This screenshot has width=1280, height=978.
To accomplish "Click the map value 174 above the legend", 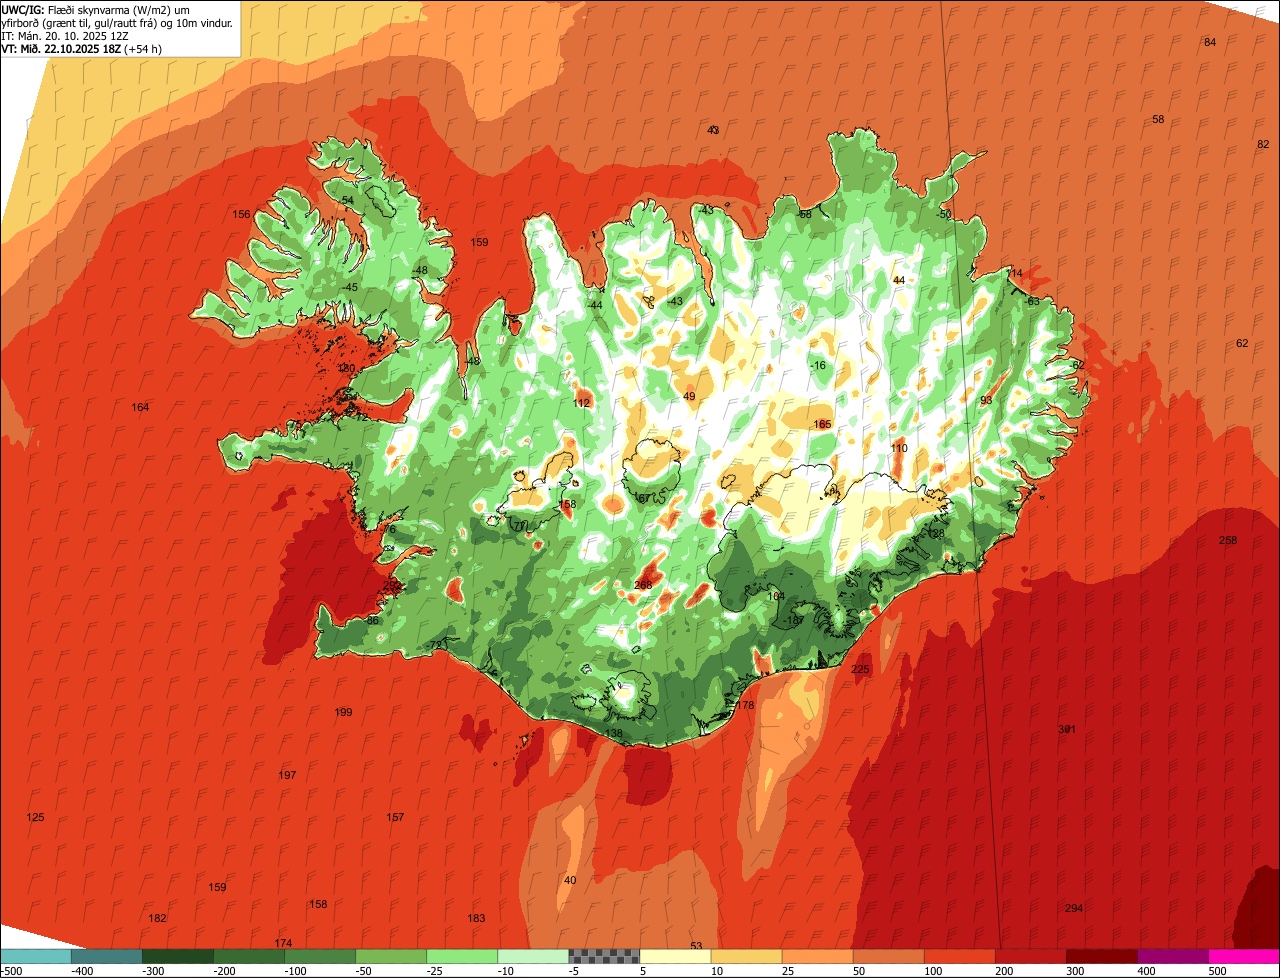I will click(x=283, y=943).
